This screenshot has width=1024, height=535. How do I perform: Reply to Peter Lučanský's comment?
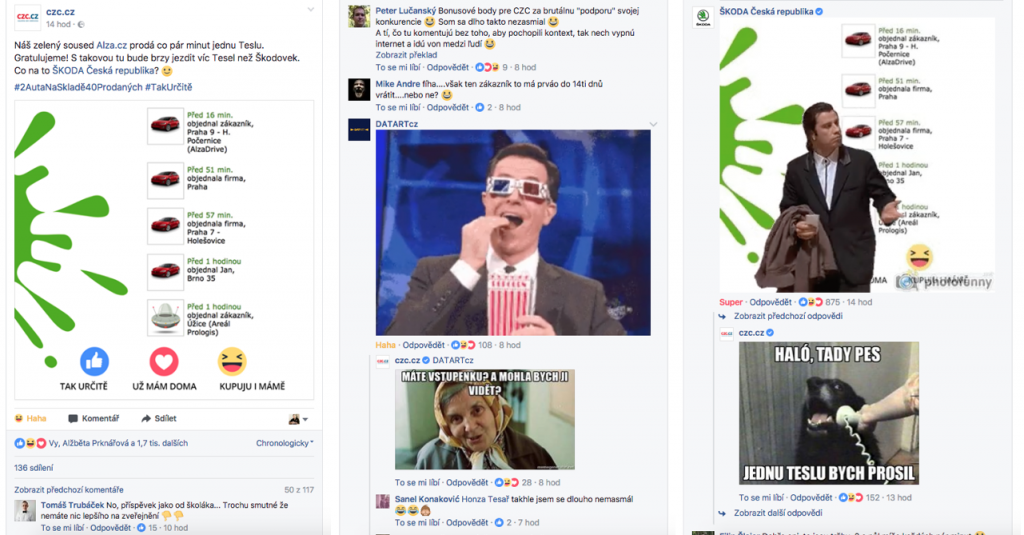point(447,67)
